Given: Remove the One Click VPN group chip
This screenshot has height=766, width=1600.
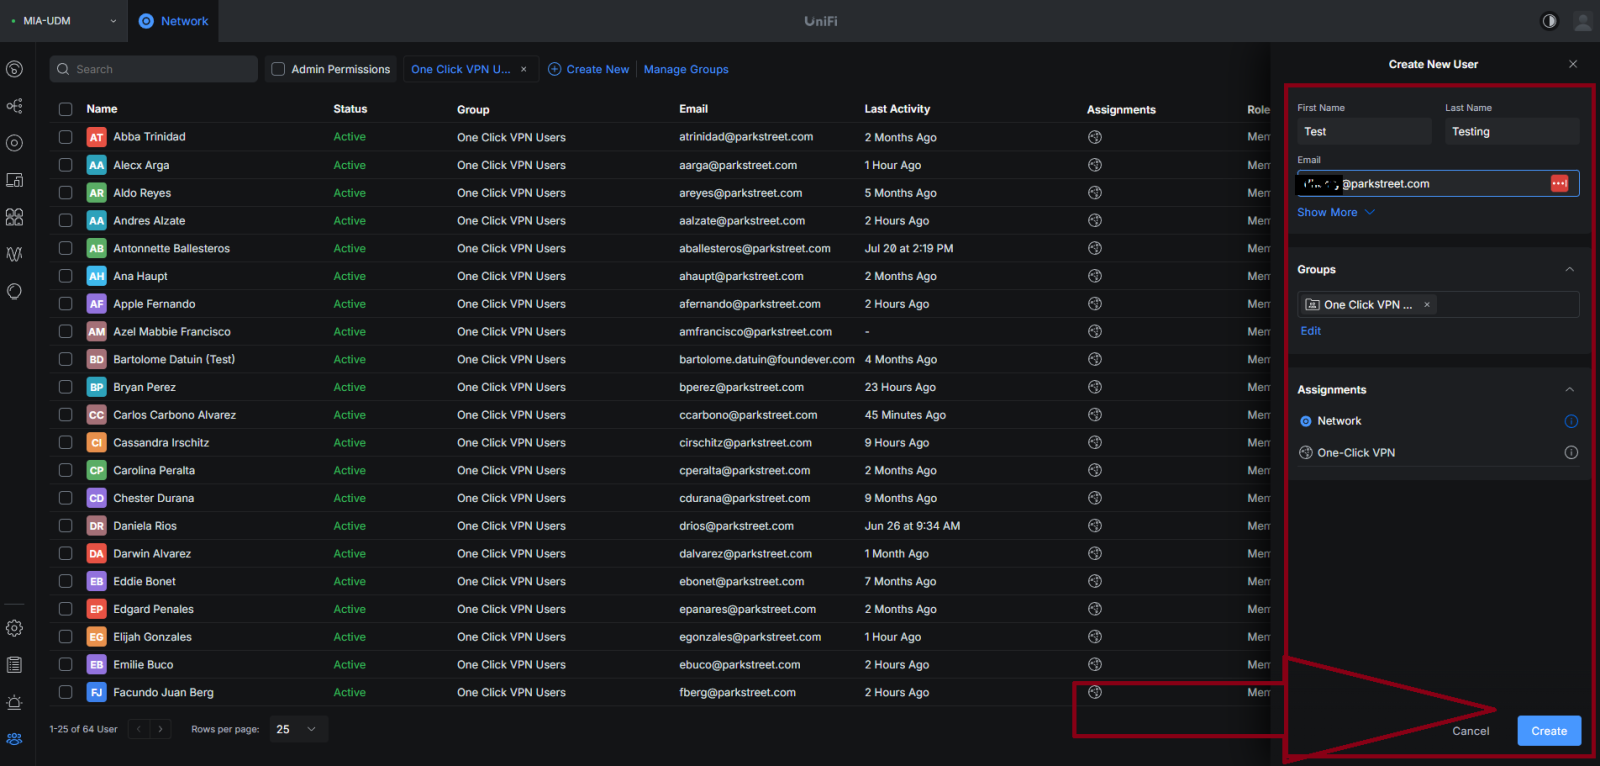Looking at the screenshot, I should click(x=1427, y=305).
